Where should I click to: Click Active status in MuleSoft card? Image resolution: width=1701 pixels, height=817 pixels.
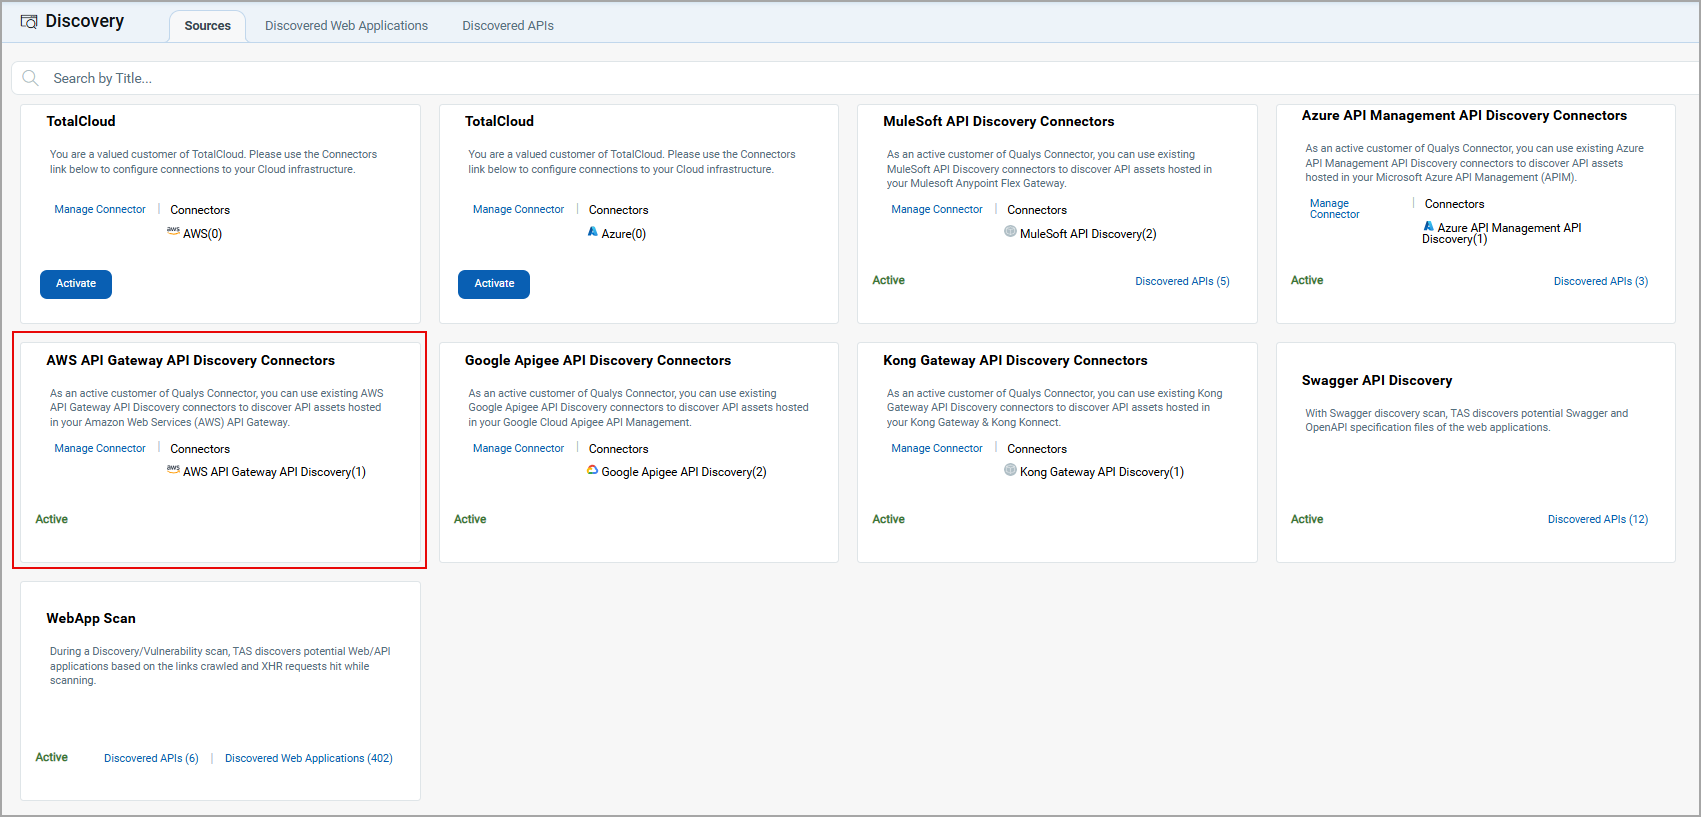pyautogui.click(x=888, y=280)
